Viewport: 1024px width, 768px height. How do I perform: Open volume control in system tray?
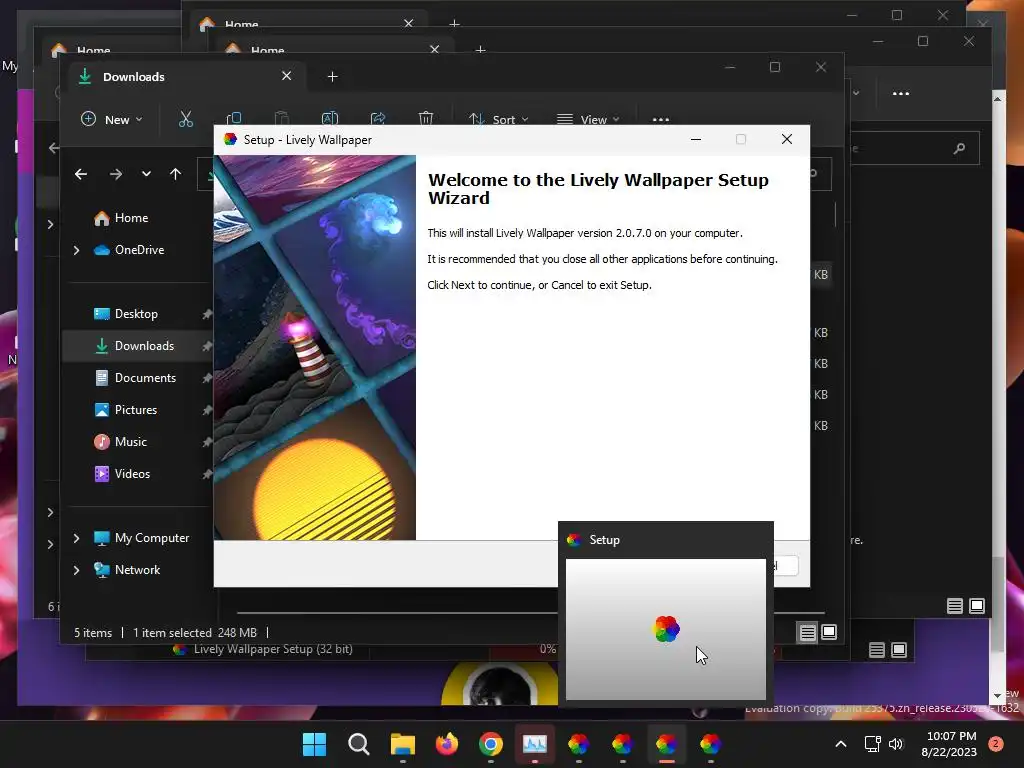pos(896,744)
